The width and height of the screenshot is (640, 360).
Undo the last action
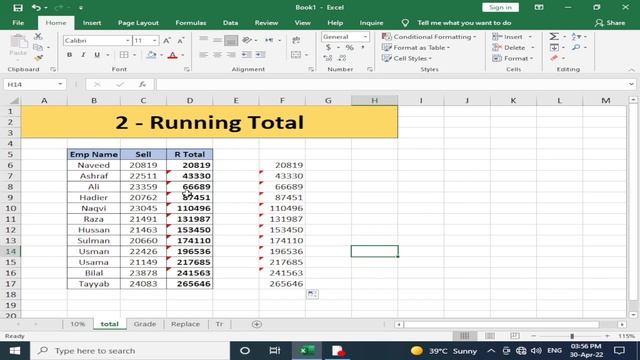pos(36,7)
